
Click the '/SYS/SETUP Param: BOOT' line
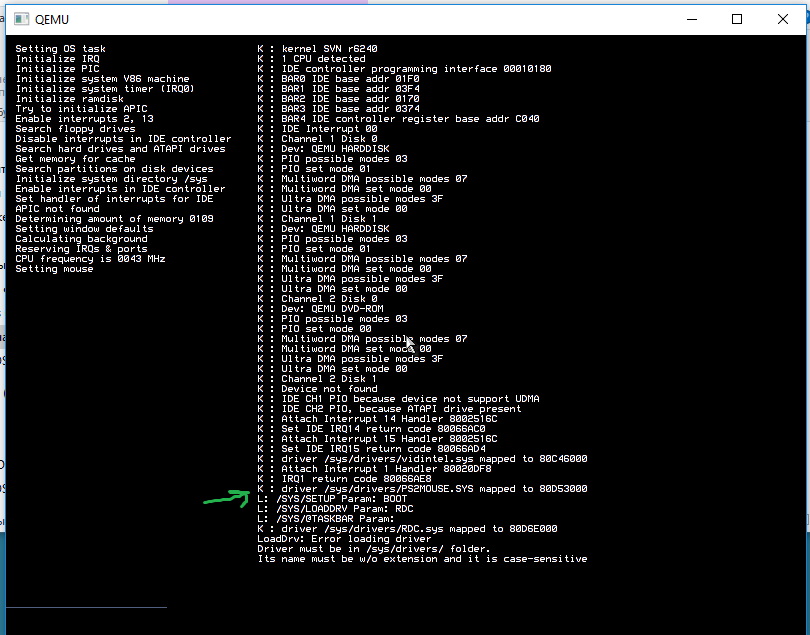pyautogui.click(x=332, y=499)
